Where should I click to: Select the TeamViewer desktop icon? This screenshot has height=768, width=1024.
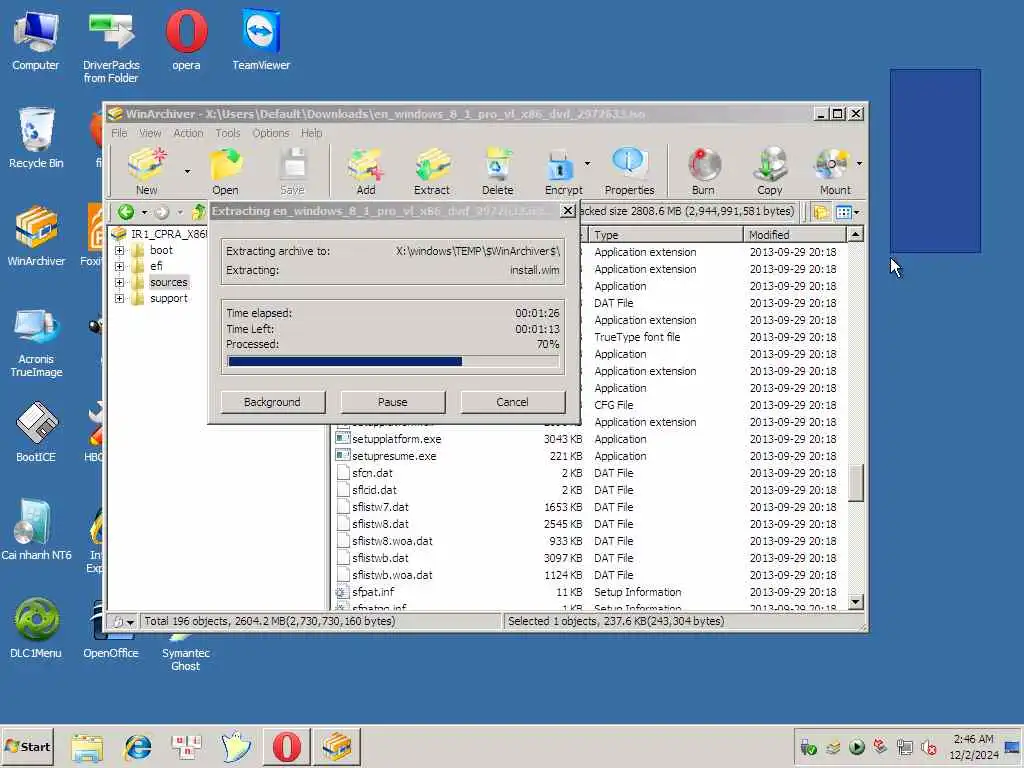[261, 41]
